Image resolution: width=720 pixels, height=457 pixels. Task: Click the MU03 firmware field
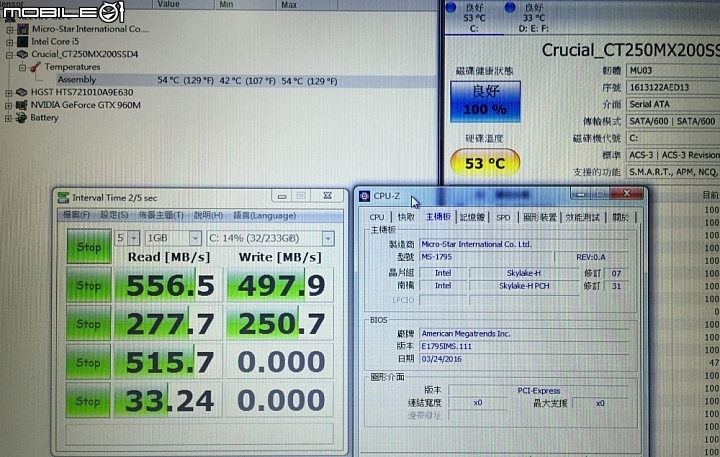673,71
